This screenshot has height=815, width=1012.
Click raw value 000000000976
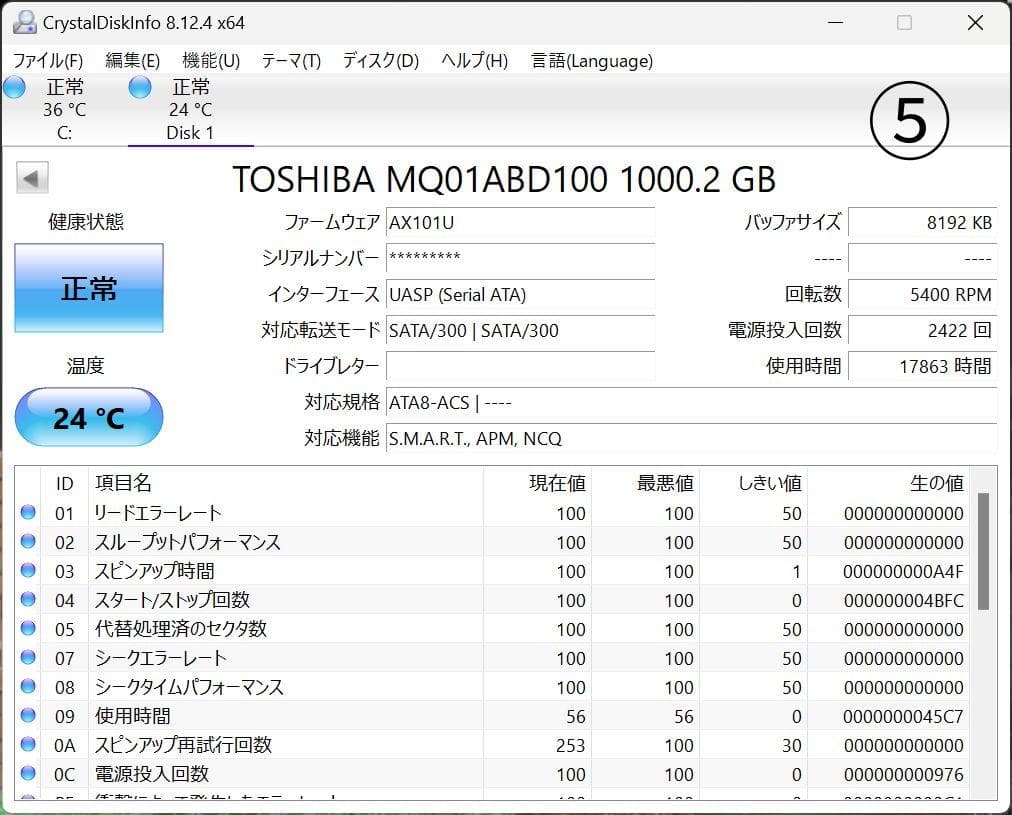(903, 775)
